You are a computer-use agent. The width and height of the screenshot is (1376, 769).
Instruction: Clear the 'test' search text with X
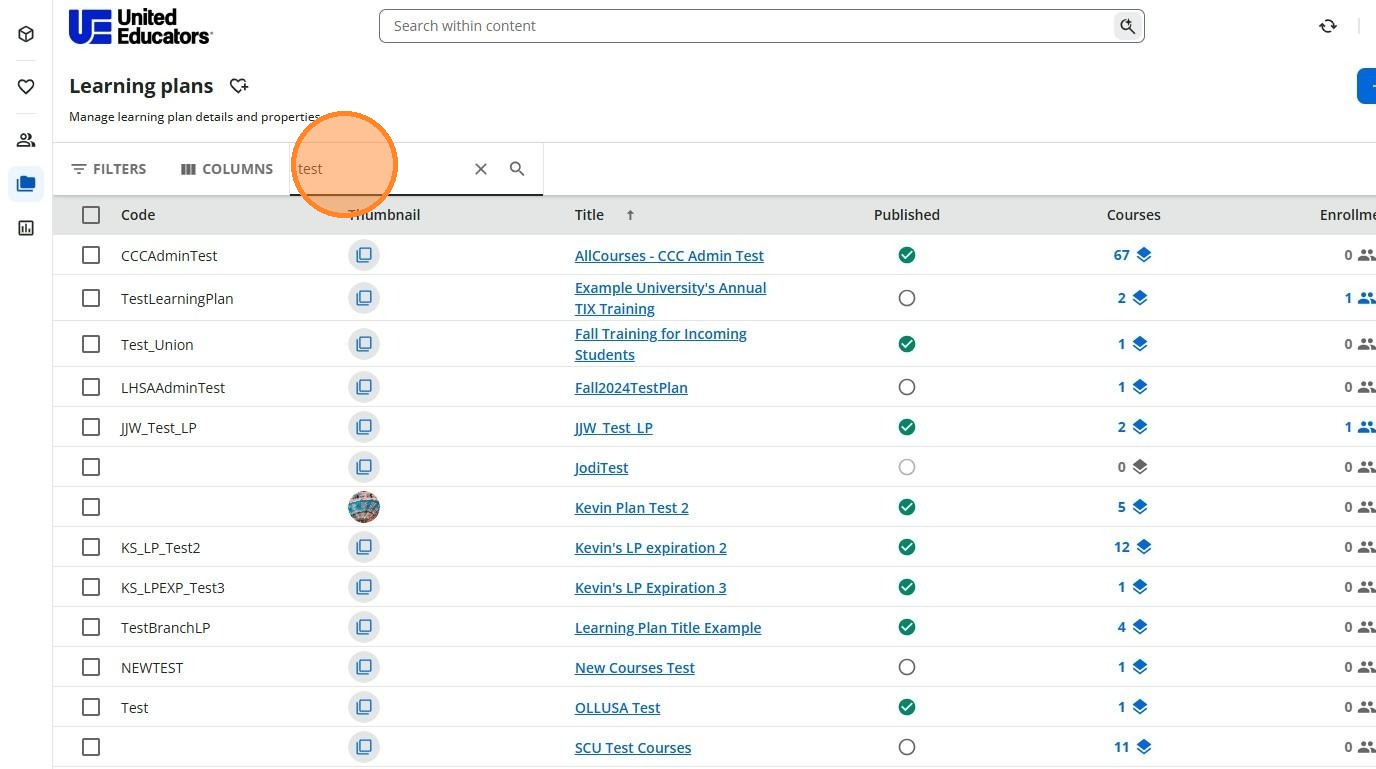(481, 169)
